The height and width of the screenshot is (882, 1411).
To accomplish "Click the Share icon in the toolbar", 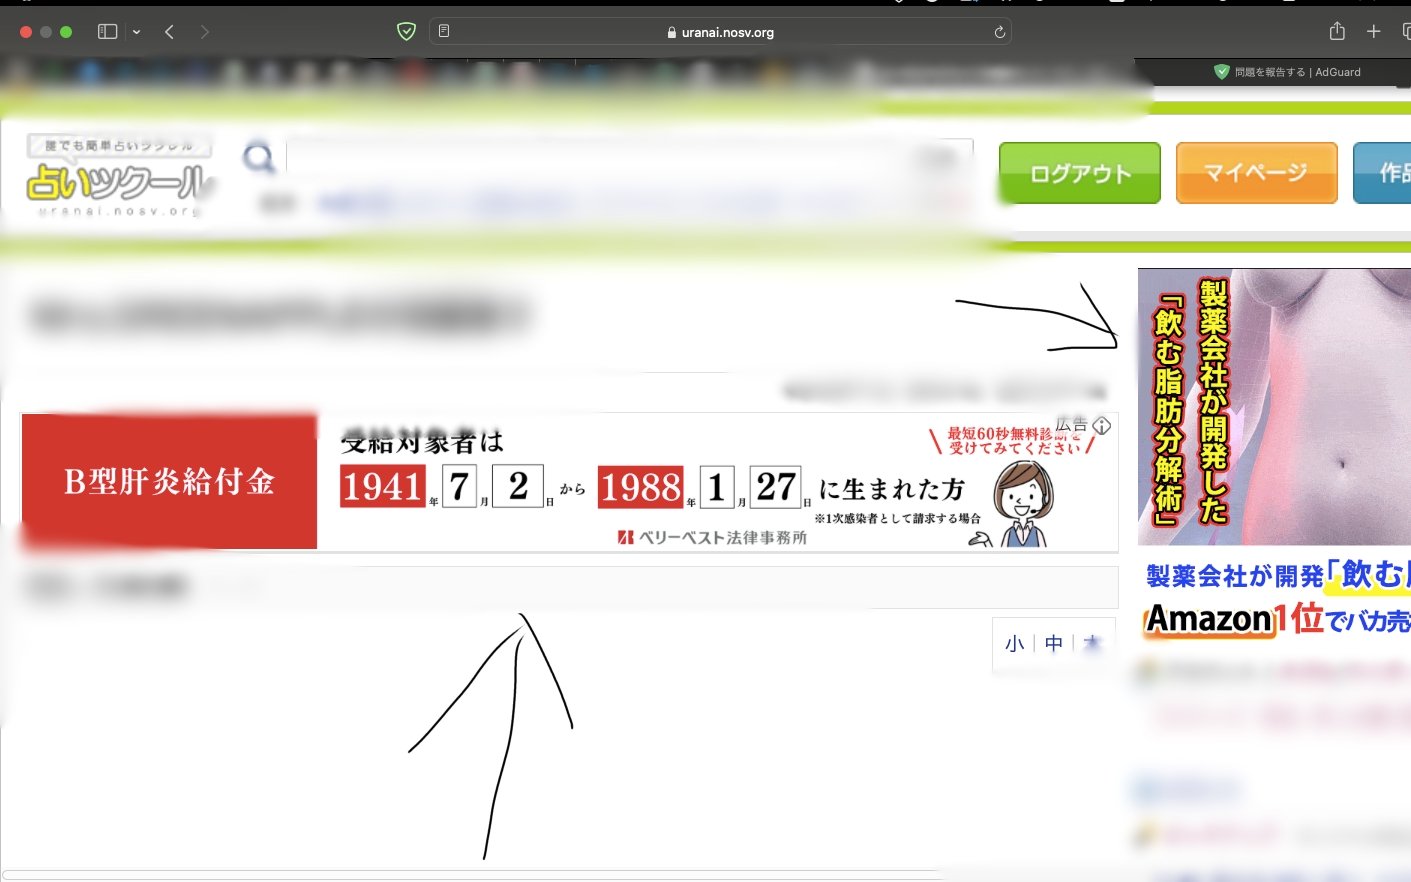I will [x=1336, y=31].
